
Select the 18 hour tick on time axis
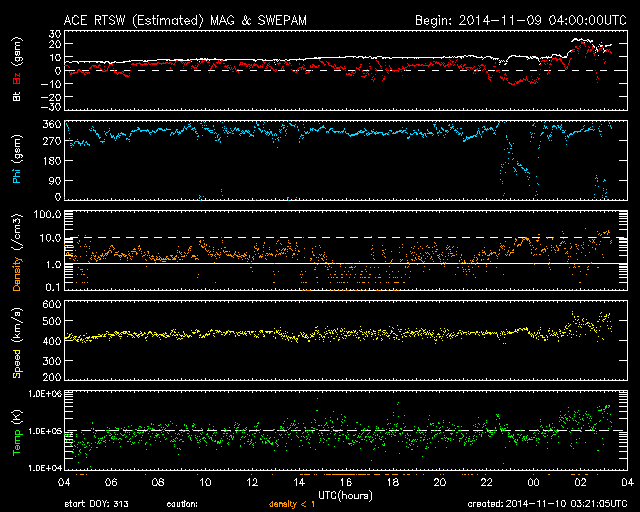[x=393, y=482]
